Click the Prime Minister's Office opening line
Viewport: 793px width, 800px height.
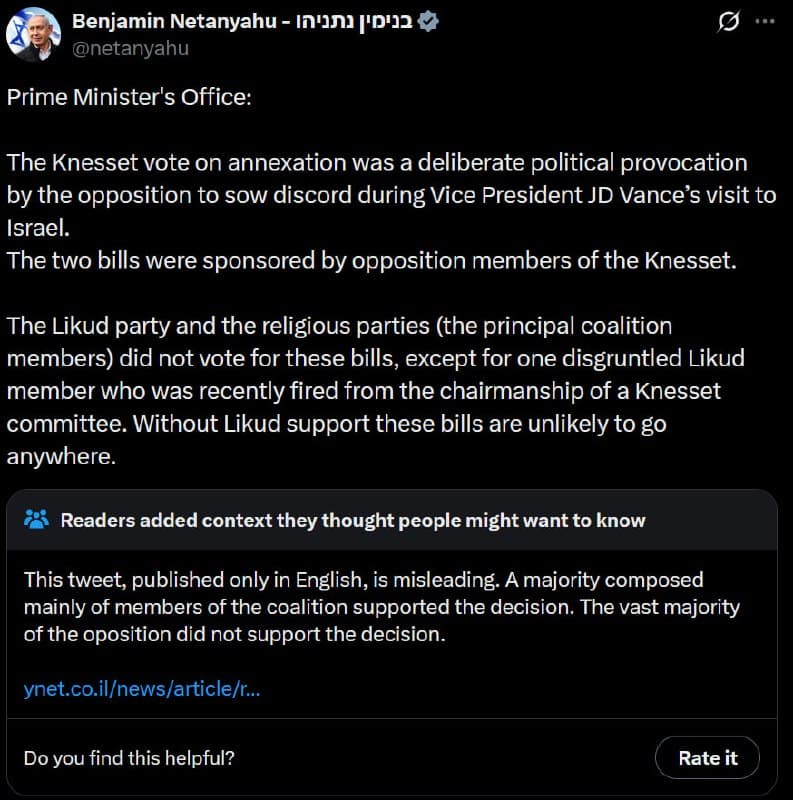pos(130,98)
